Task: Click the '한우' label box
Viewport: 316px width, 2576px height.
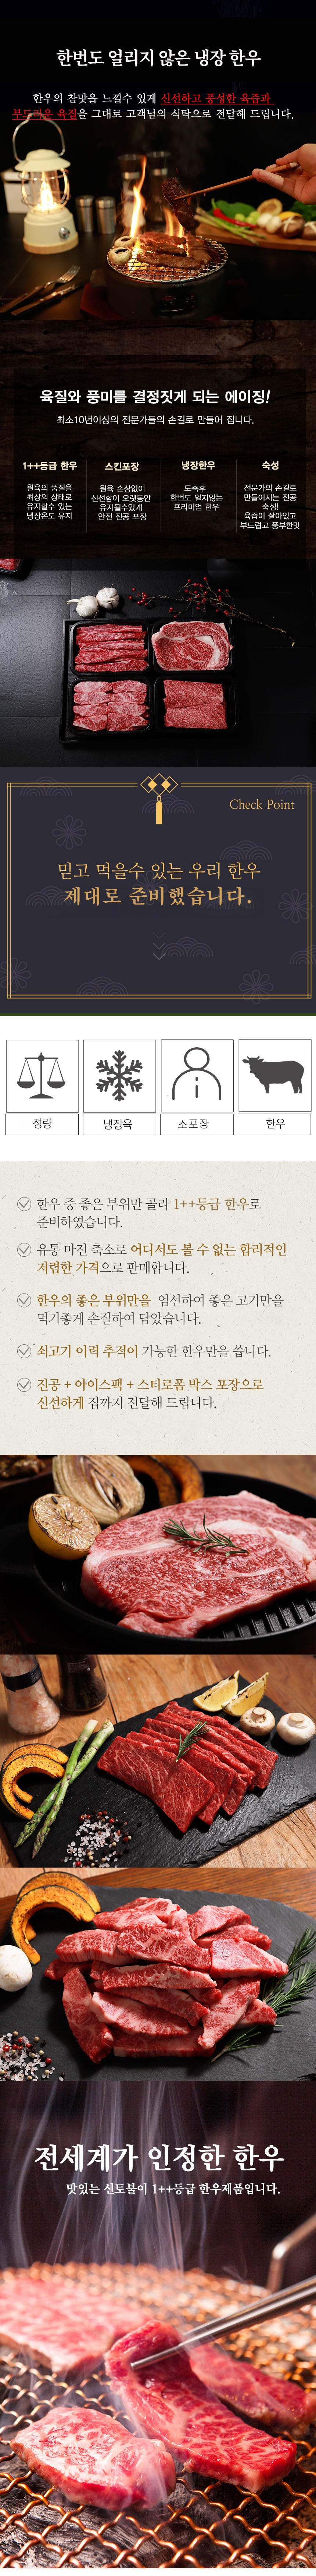Action: [274, 1124]
